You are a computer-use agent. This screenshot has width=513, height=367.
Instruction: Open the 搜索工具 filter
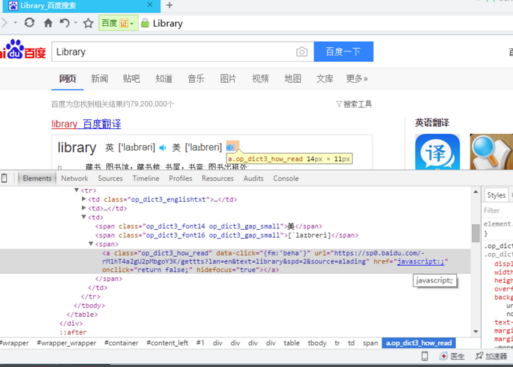coord(354,104)
